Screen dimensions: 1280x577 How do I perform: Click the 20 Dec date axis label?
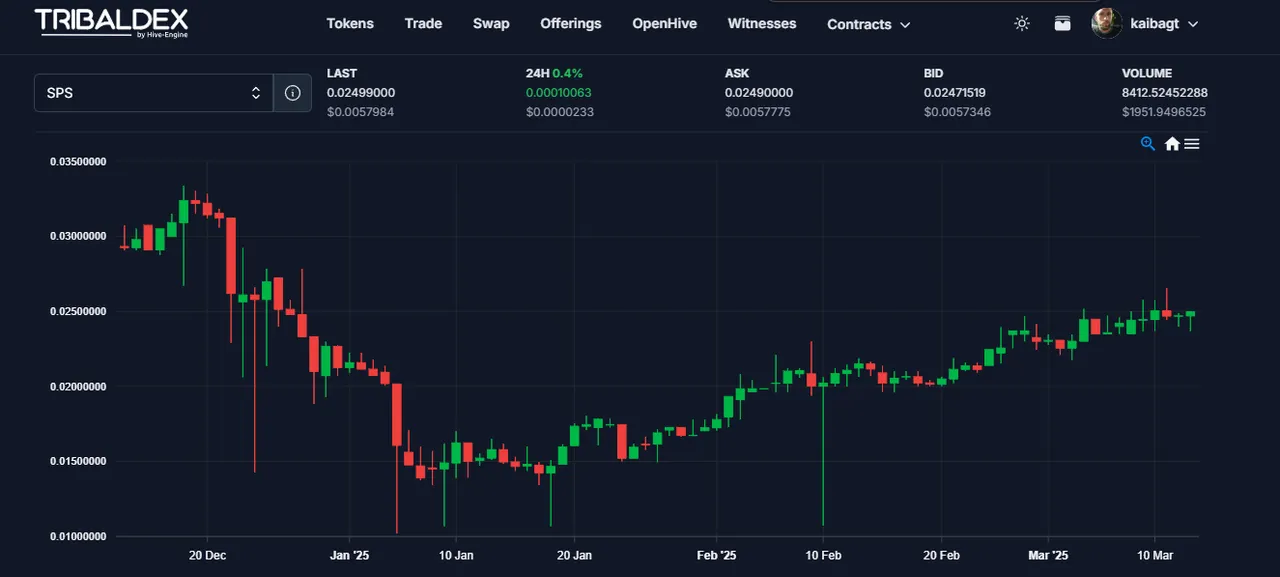coord(207,554)
